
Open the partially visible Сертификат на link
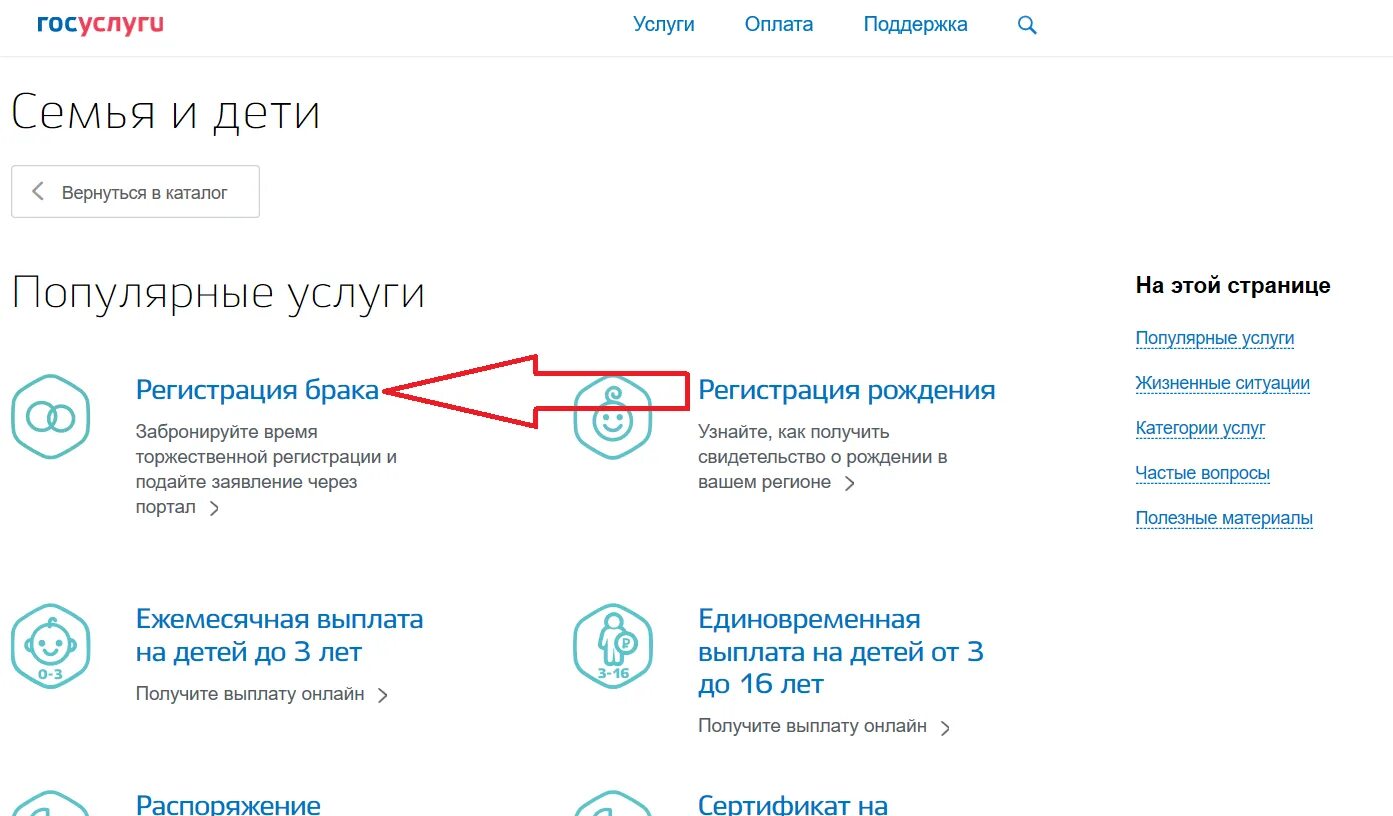793,804
